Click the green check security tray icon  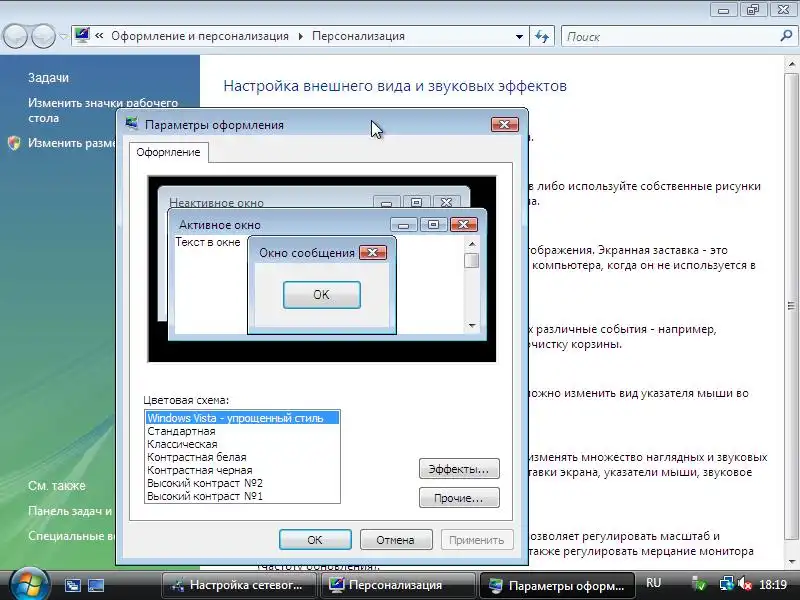coord(699,584)
